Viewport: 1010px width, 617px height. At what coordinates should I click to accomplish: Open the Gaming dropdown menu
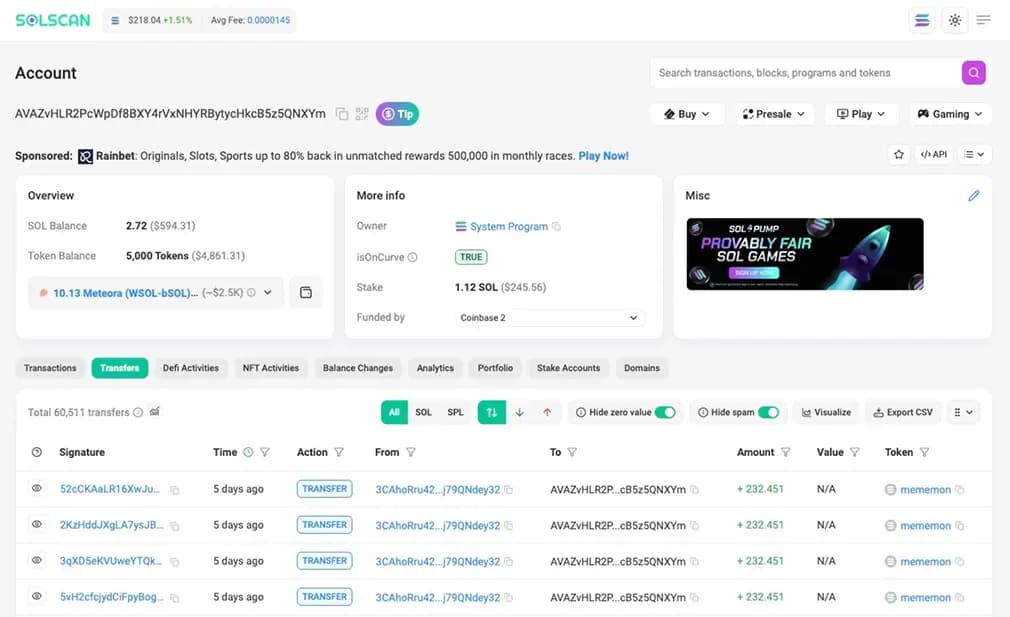coord(948,114)
